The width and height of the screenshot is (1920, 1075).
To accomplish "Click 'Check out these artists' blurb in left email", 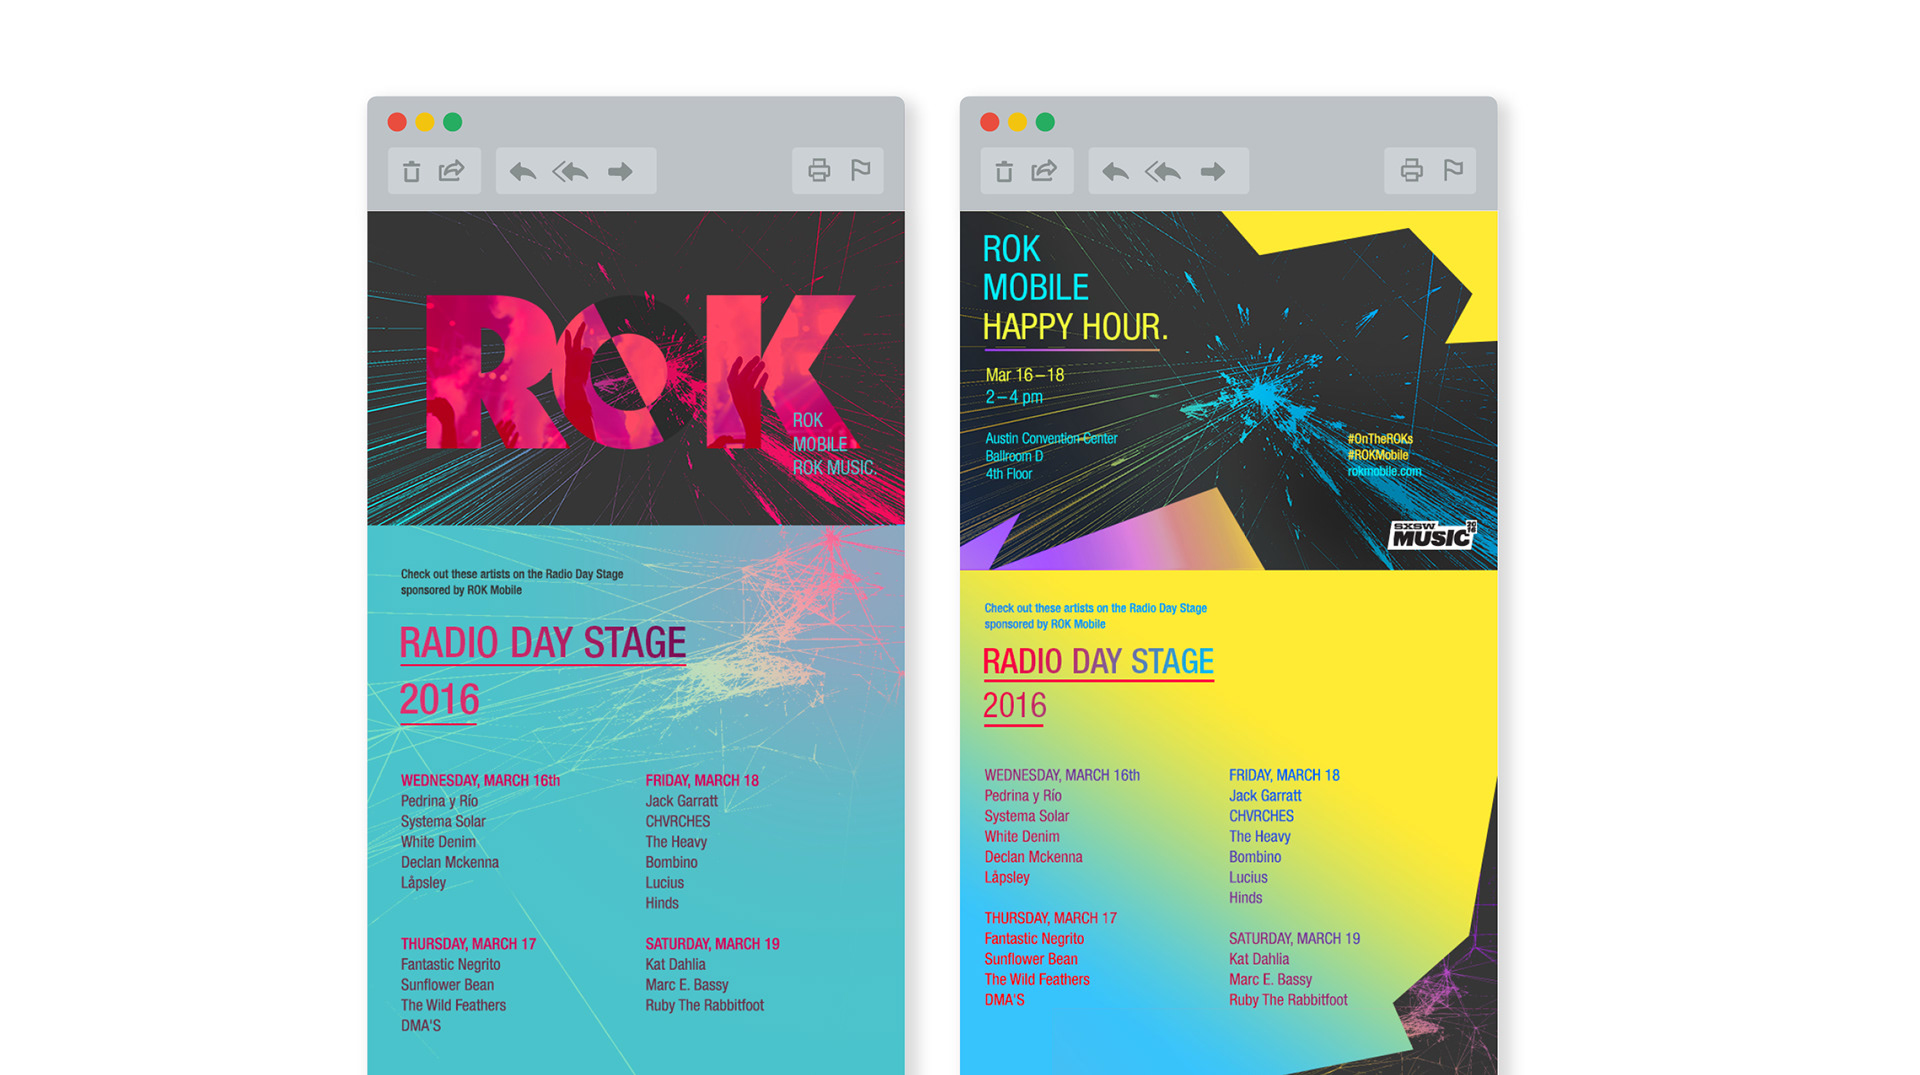I will [x=512, y=582].
